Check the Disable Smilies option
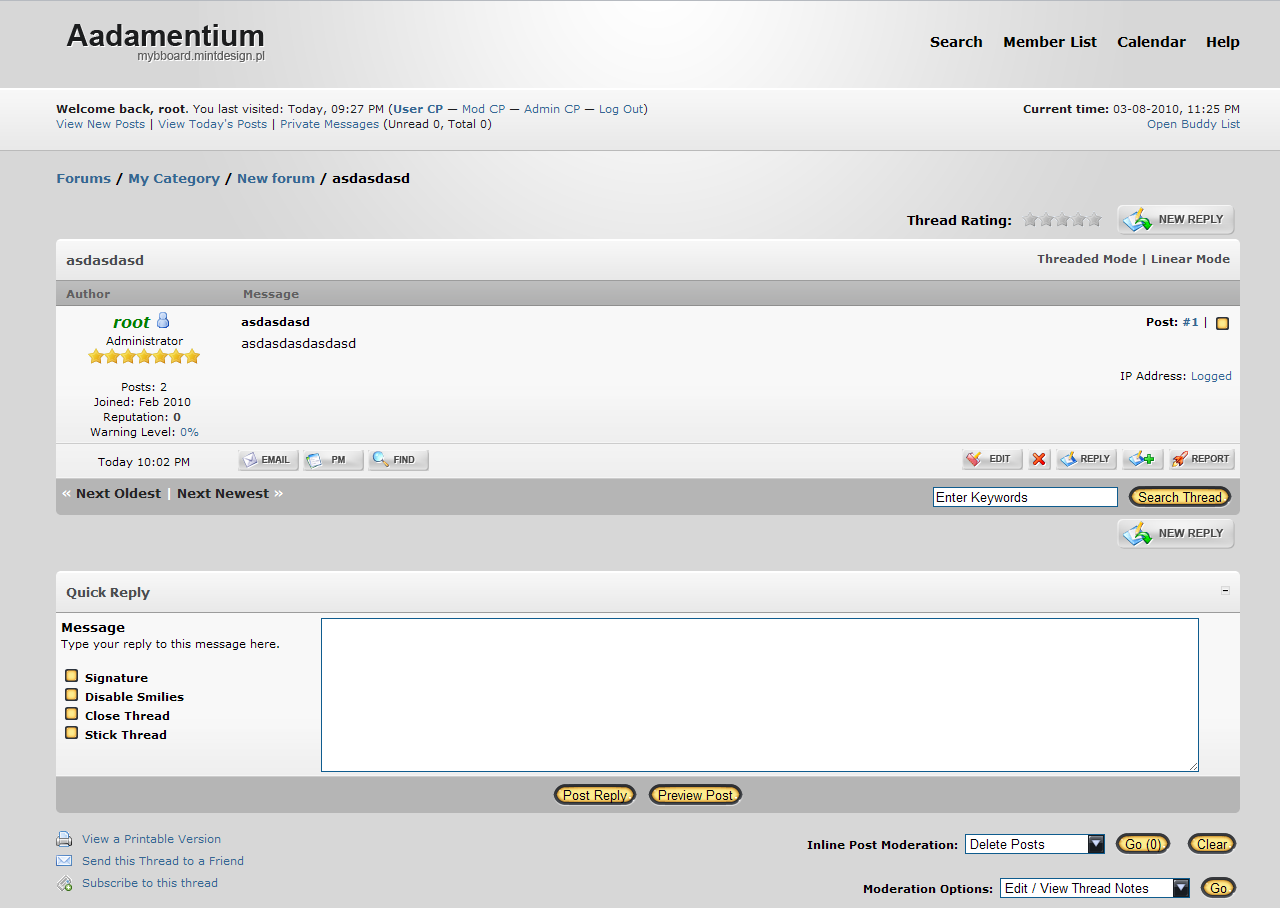Image resolution: width=1280 pixels, height=908 pixels. (x=72, y=695)
